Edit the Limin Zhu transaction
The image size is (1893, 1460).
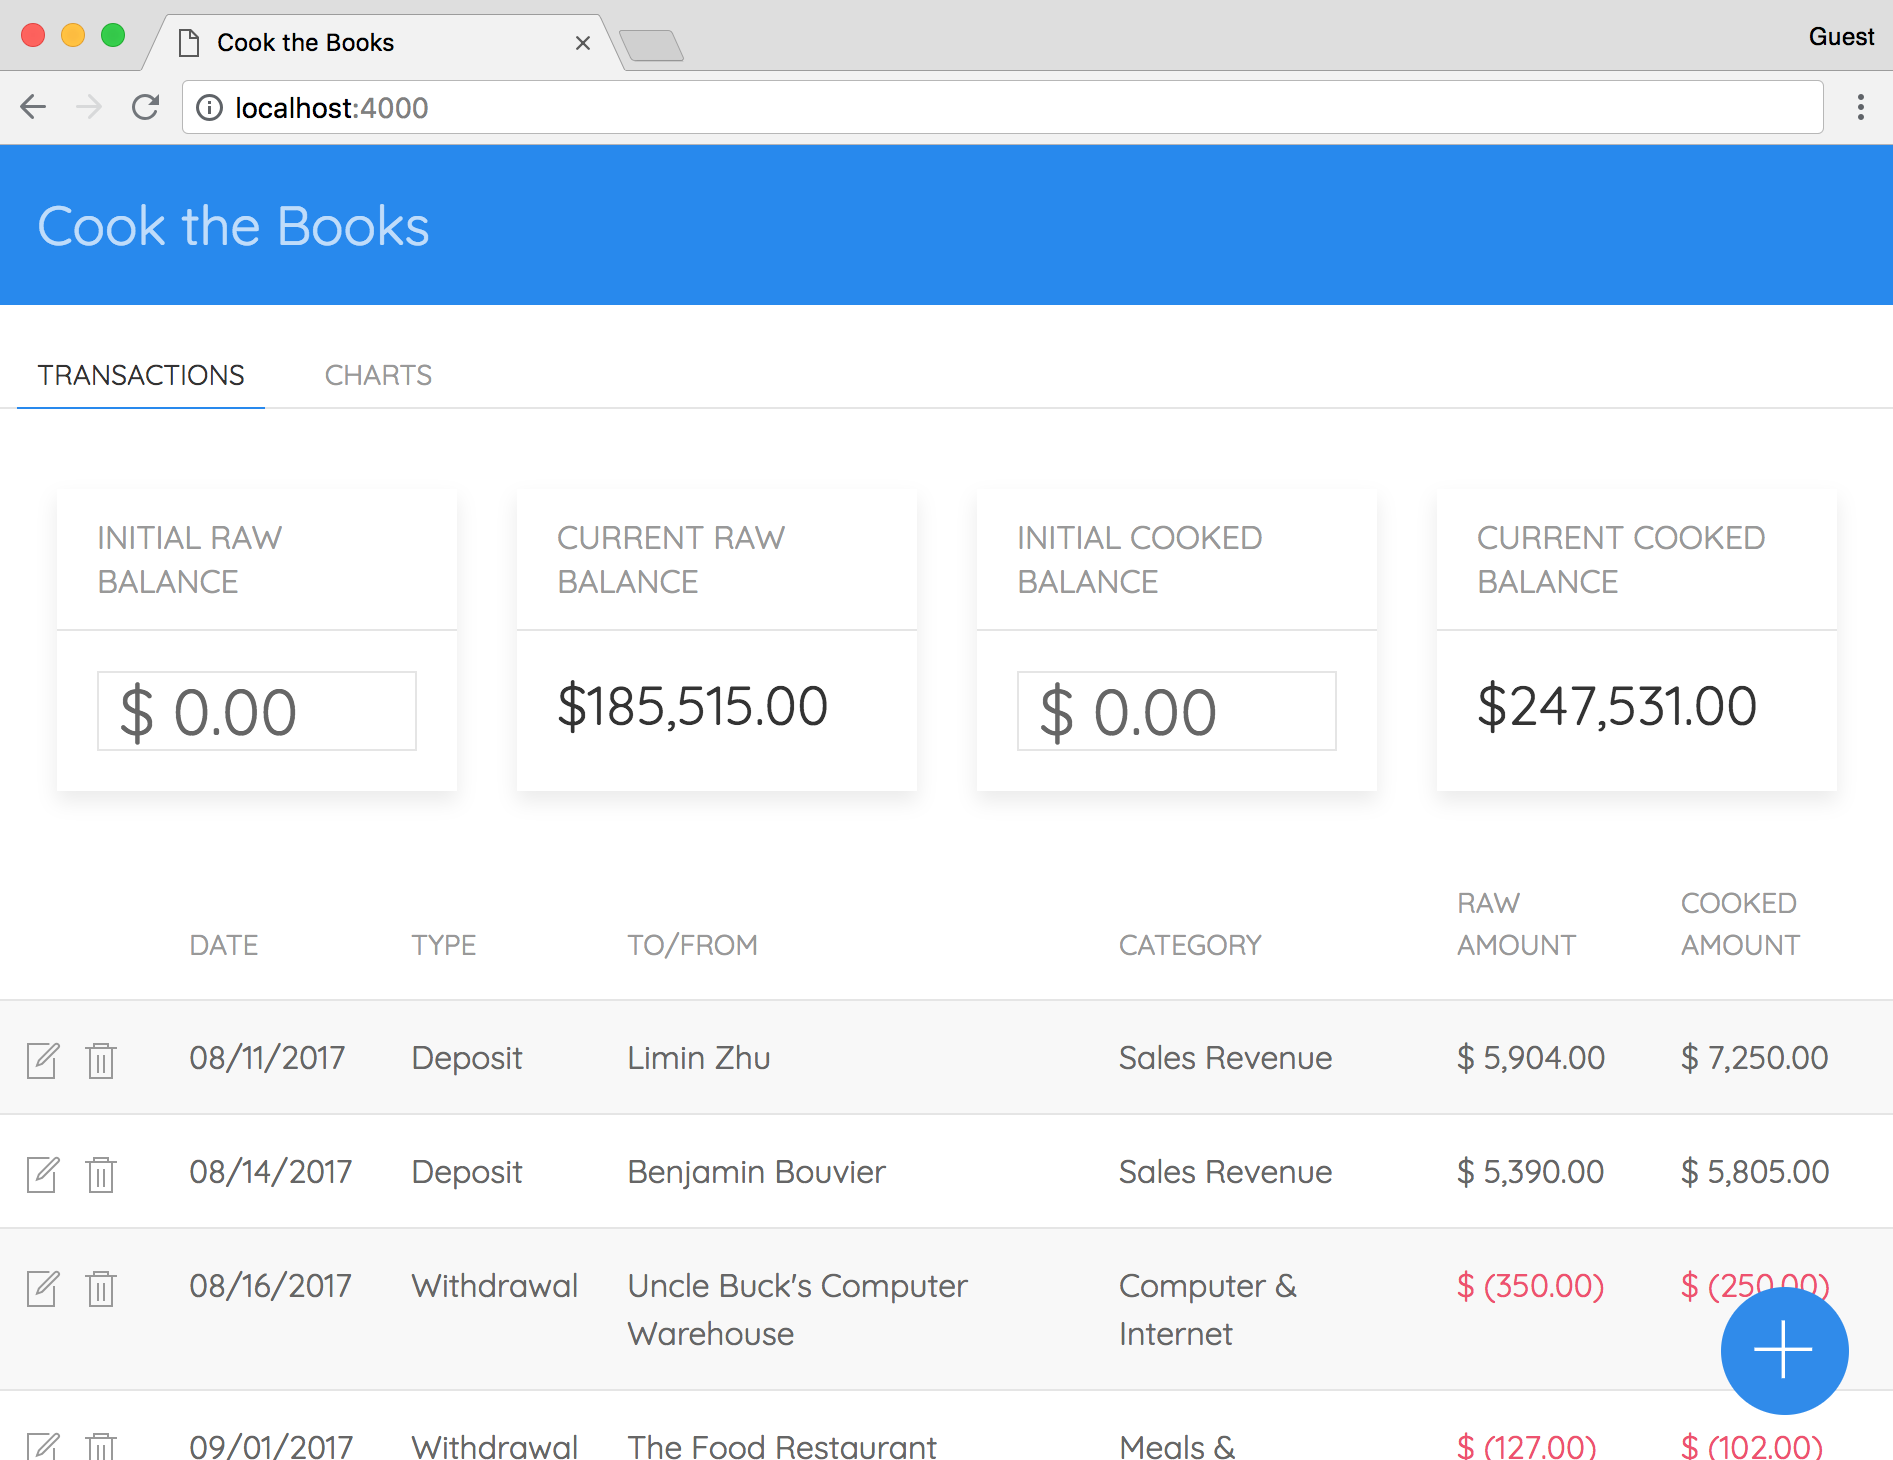[43, 1059]
